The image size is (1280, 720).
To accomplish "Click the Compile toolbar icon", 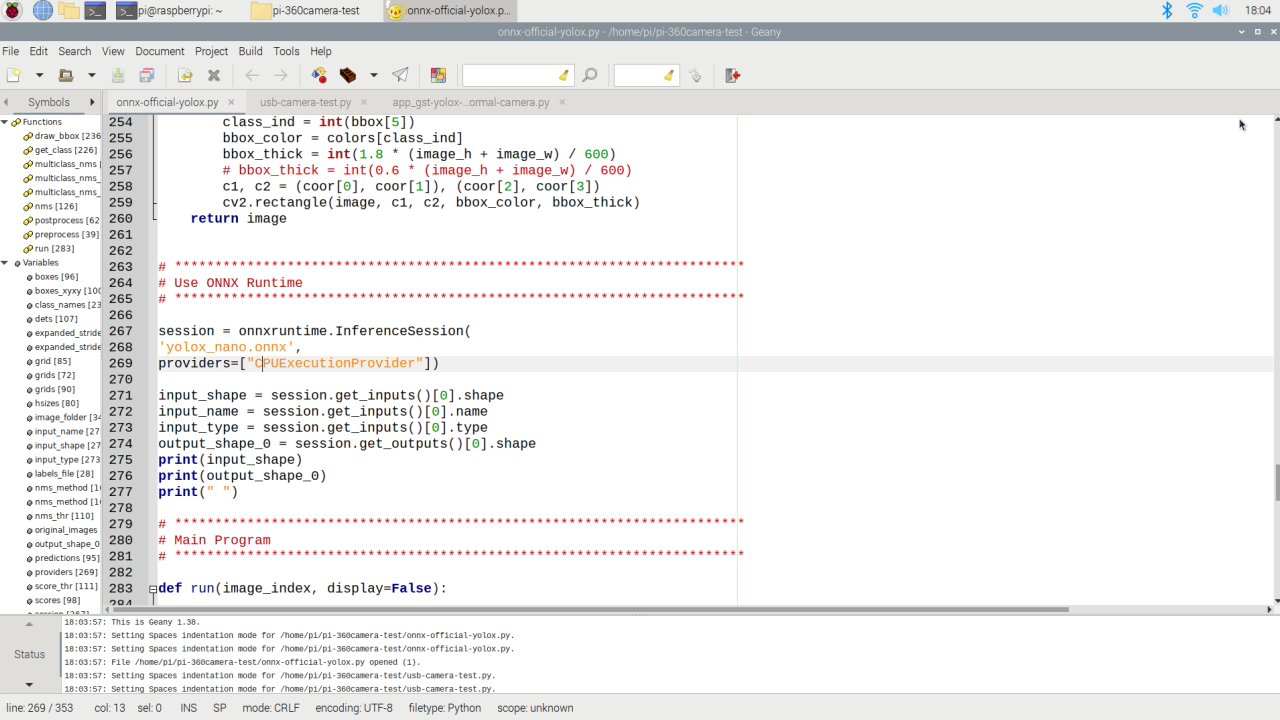I will 319,75.
